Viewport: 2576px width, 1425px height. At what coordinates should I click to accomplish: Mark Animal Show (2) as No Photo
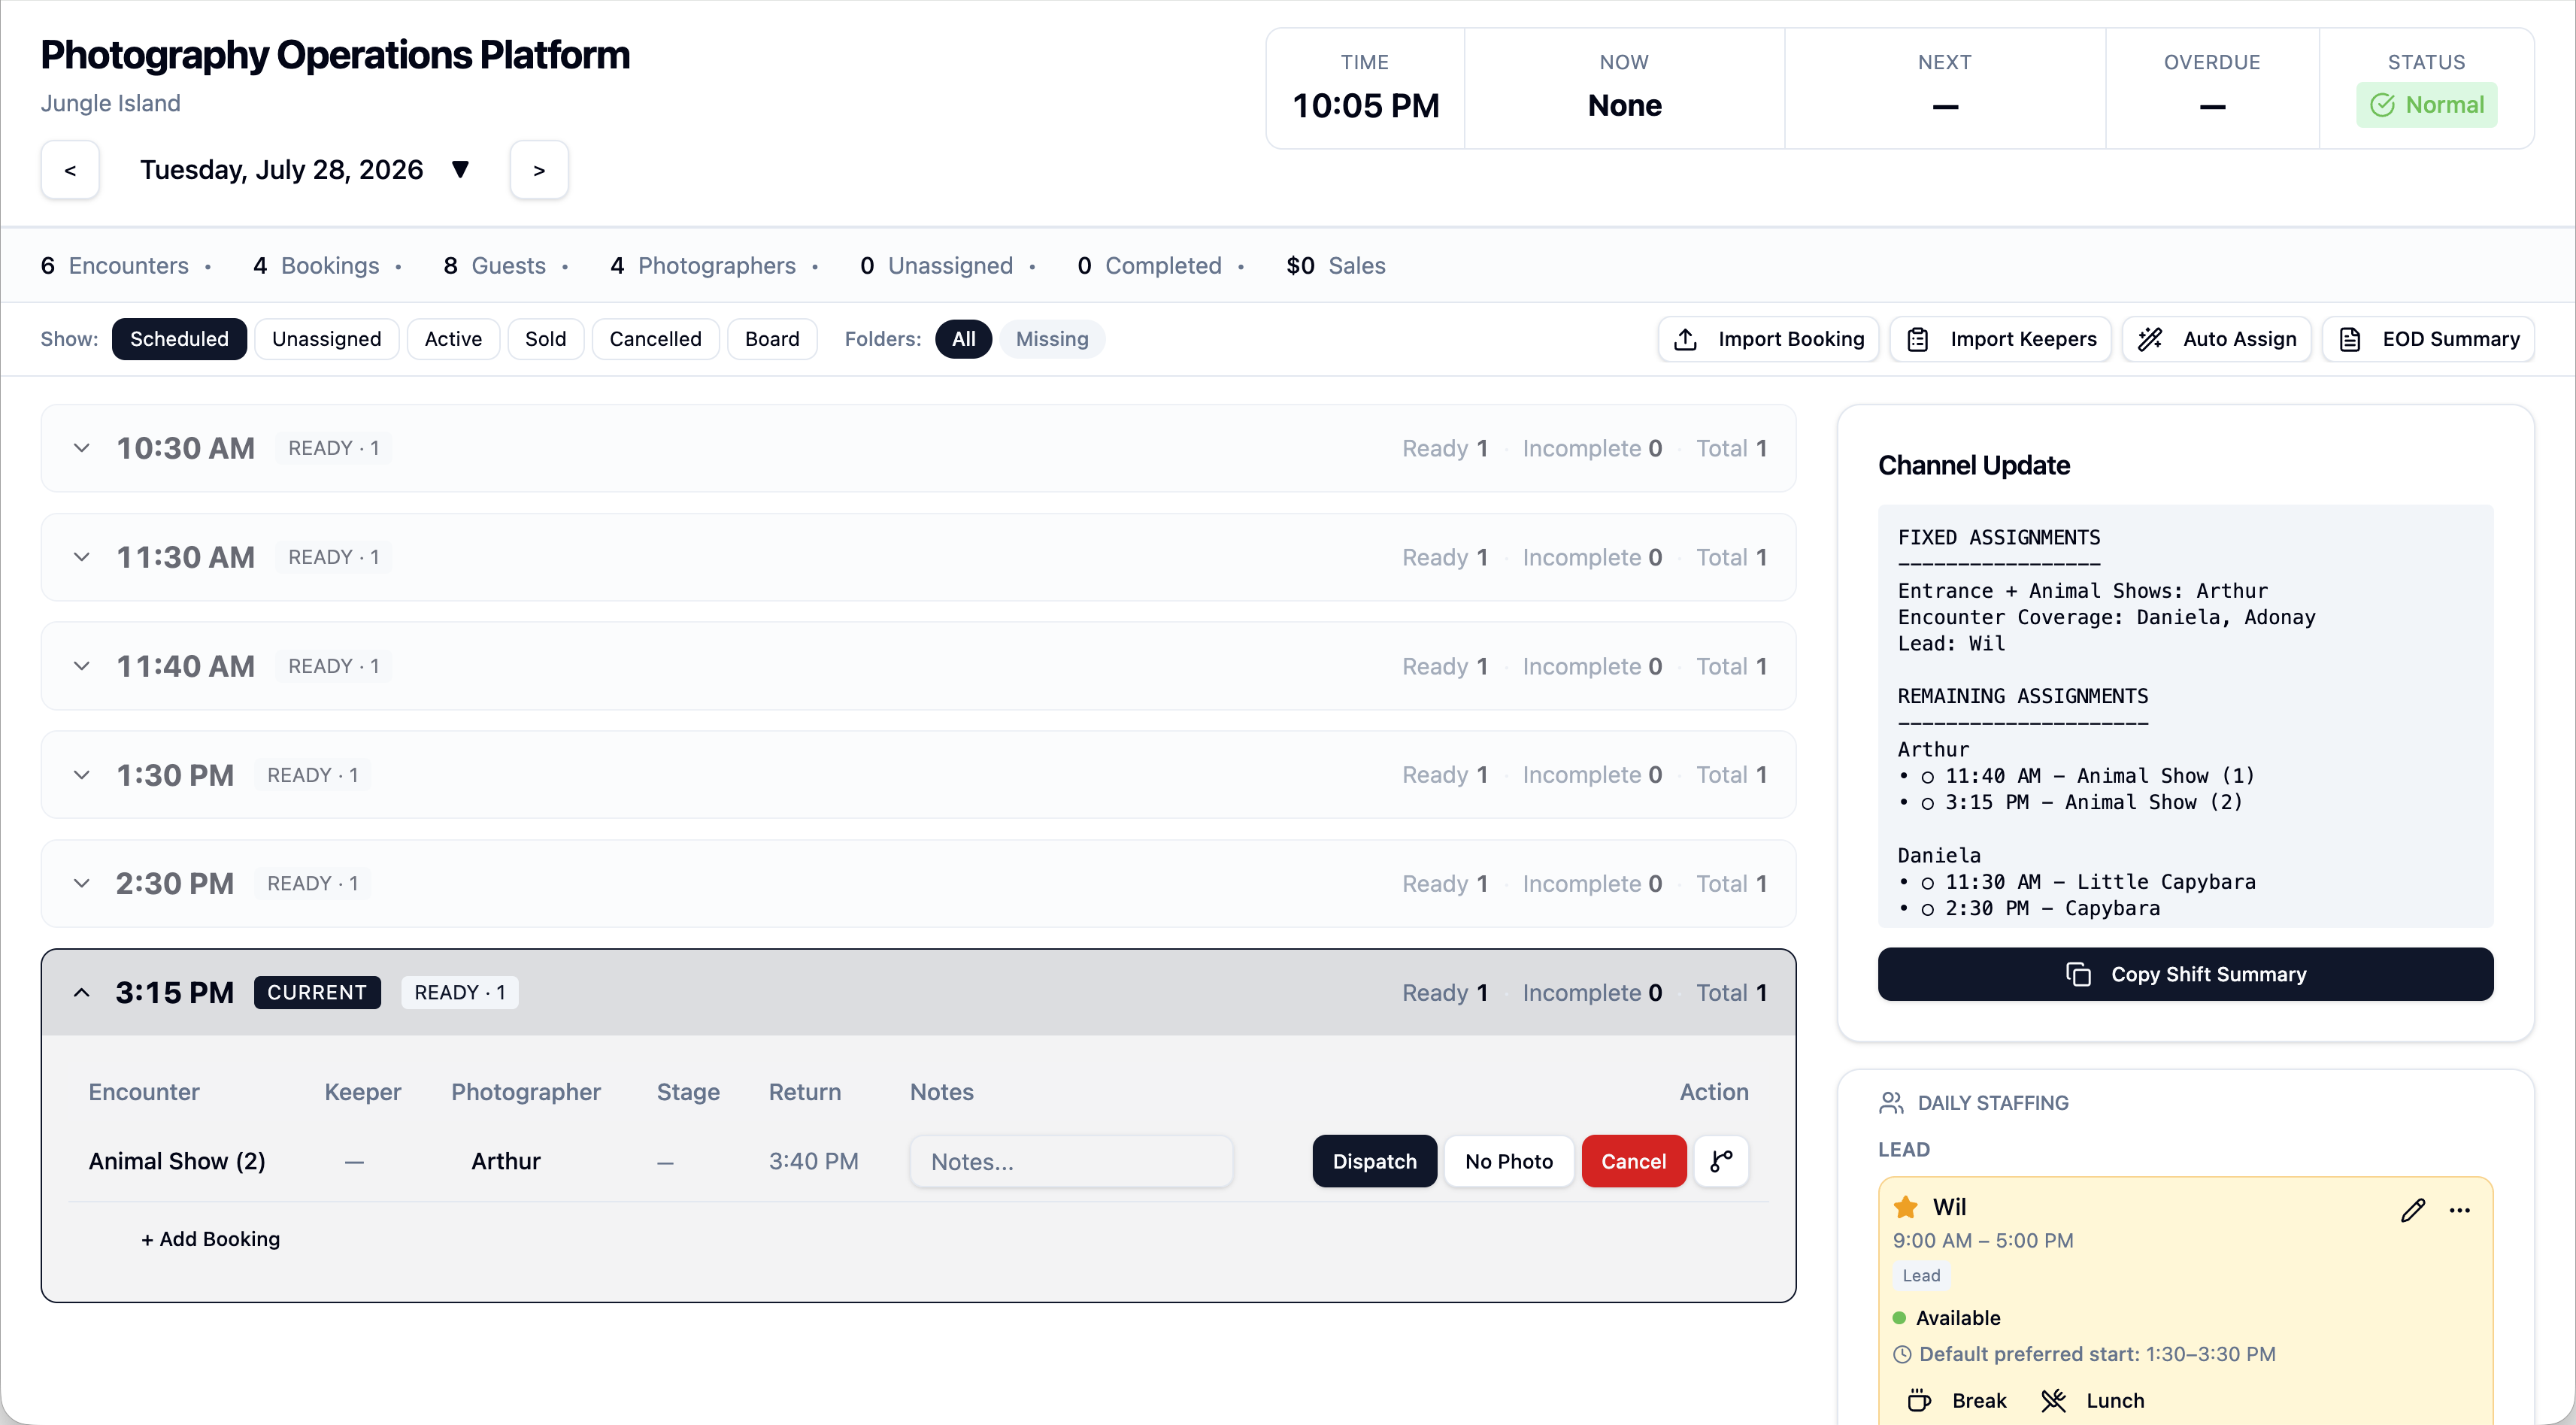(1509, 1161)
